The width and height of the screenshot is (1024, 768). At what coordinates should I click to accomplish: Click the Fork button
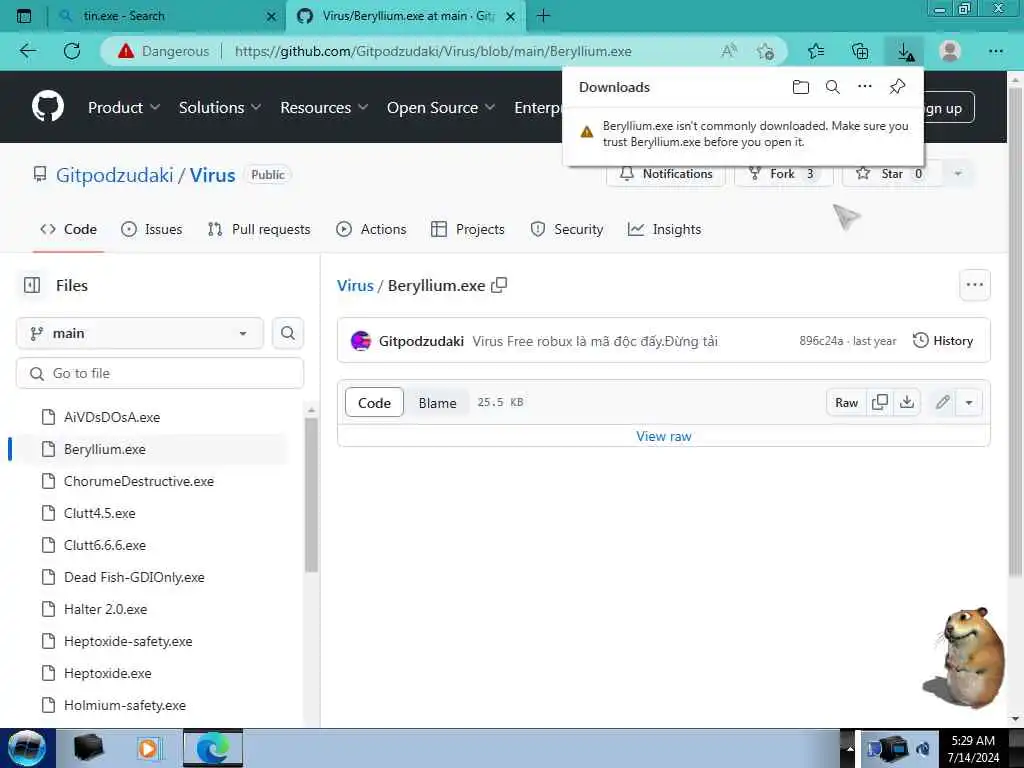point(783,174)
